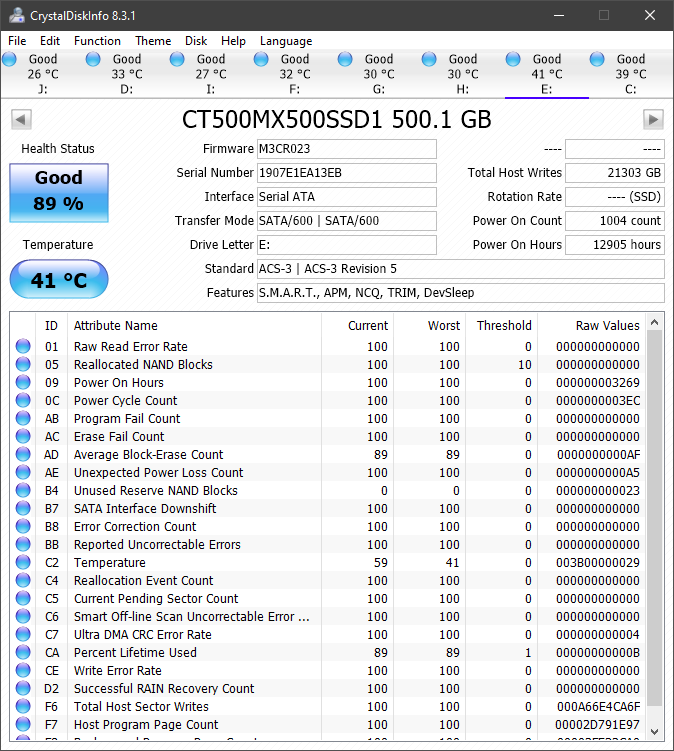Click the Power On Hours value 12905 hours
Image resolution: width=674 pixels, height=751 pixels.
[615, 245]
